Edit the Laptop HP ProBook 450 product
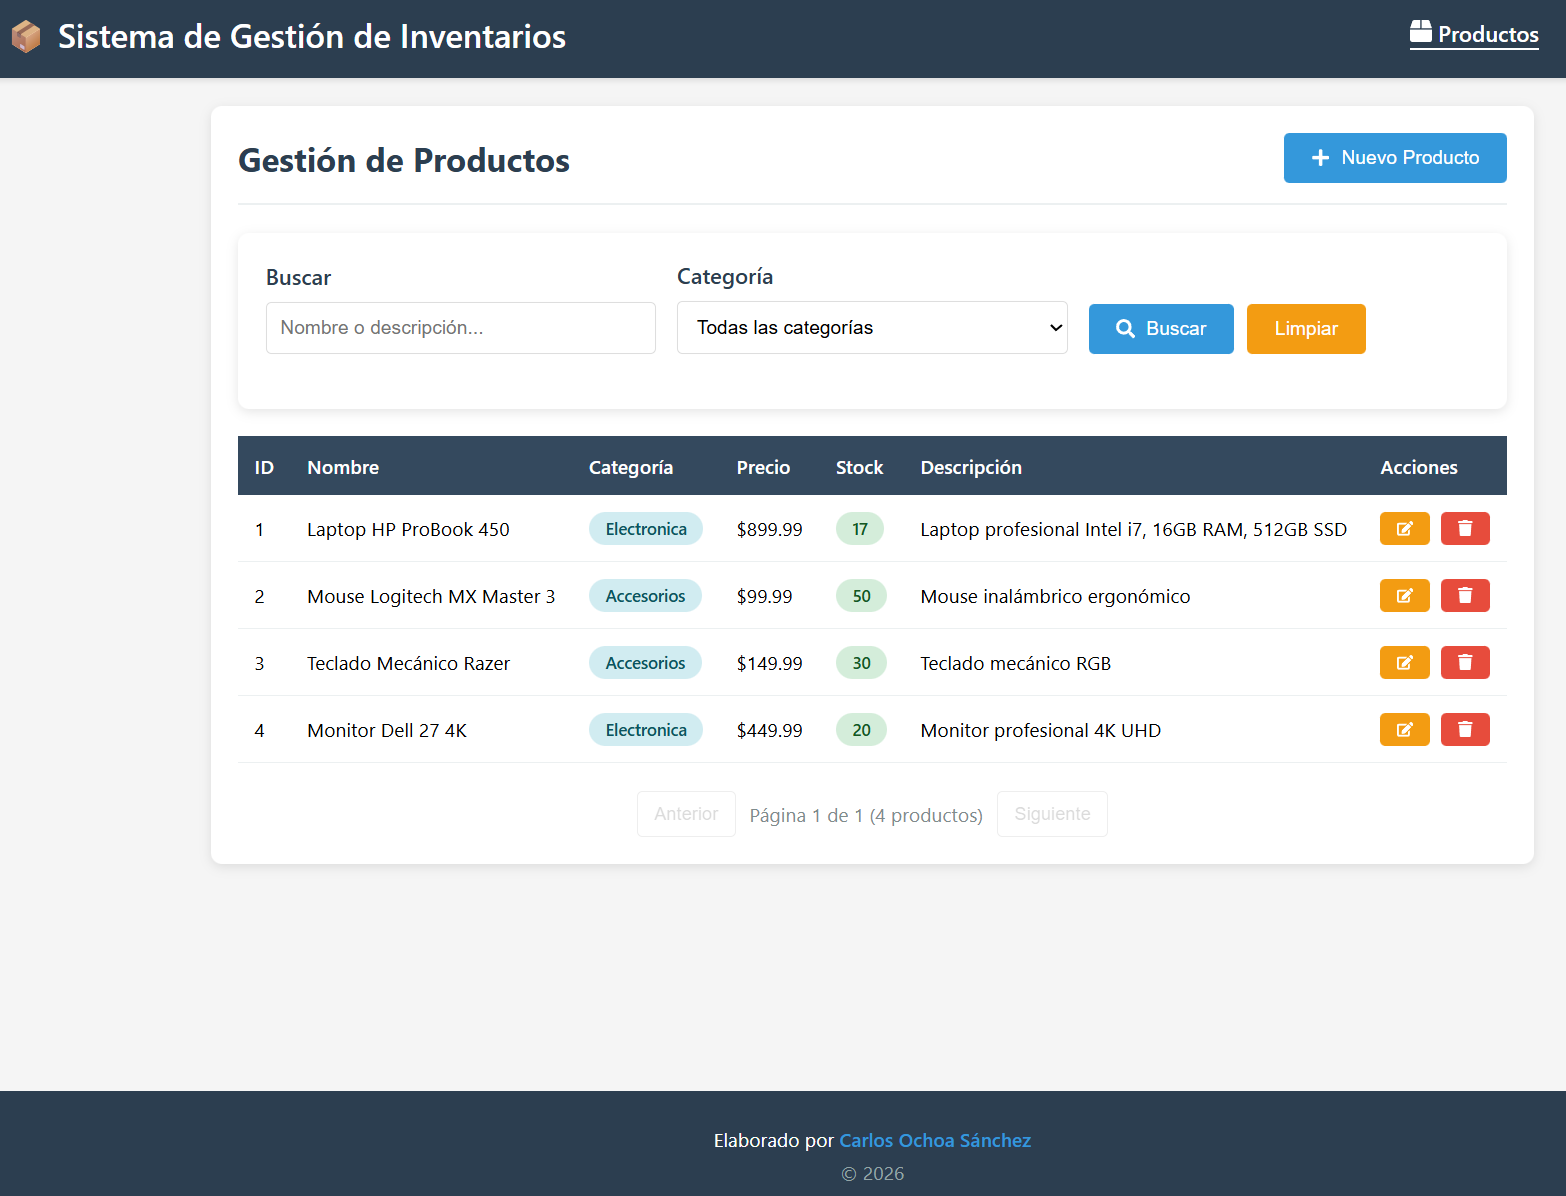This screenshot has width=1566, height=1196. (x=1404, y=529)
